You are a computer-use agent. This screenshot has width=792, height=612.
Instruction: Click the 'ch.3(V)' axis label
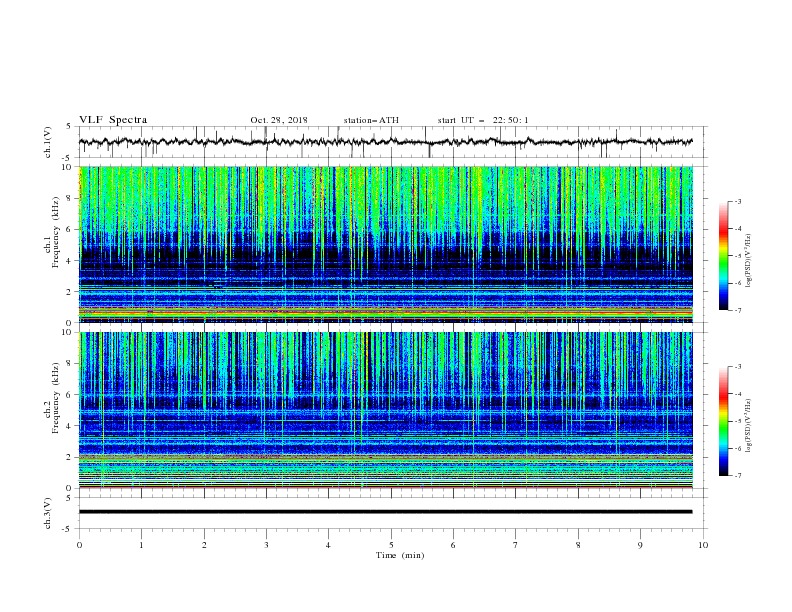(x=48, y=513)
